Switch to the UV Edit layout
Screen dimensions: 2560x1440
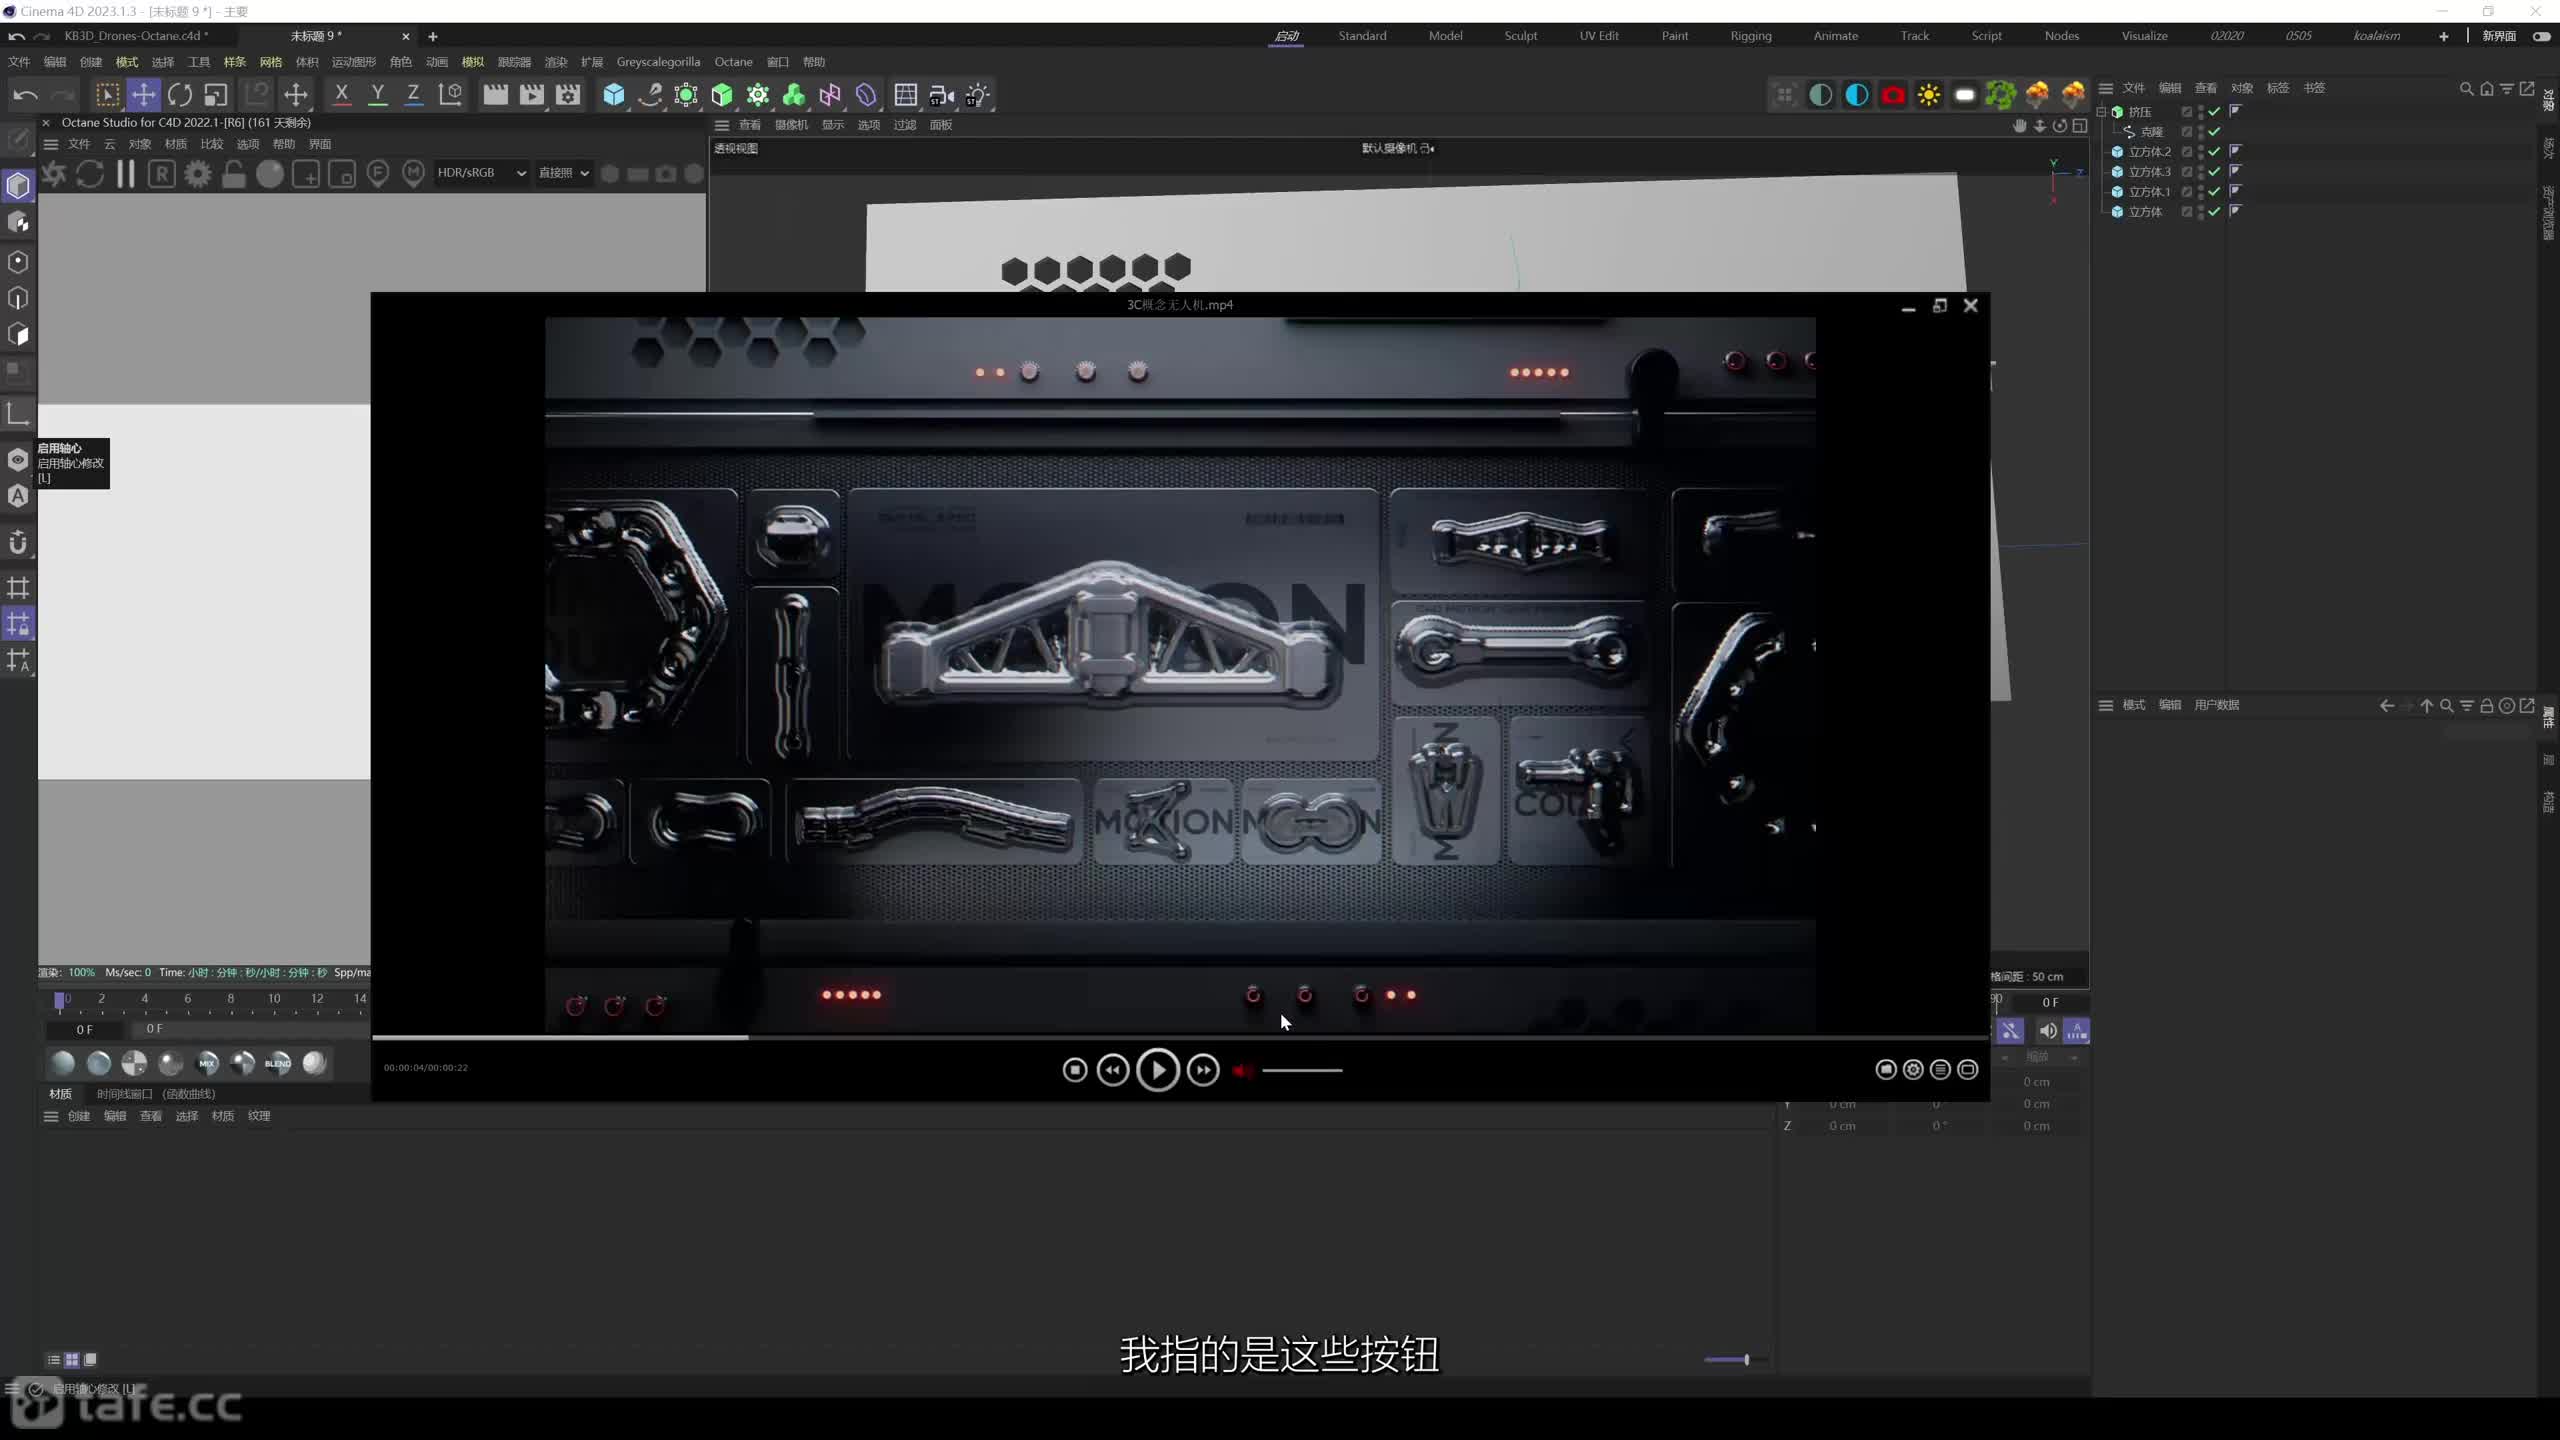tap(1599, 36)
